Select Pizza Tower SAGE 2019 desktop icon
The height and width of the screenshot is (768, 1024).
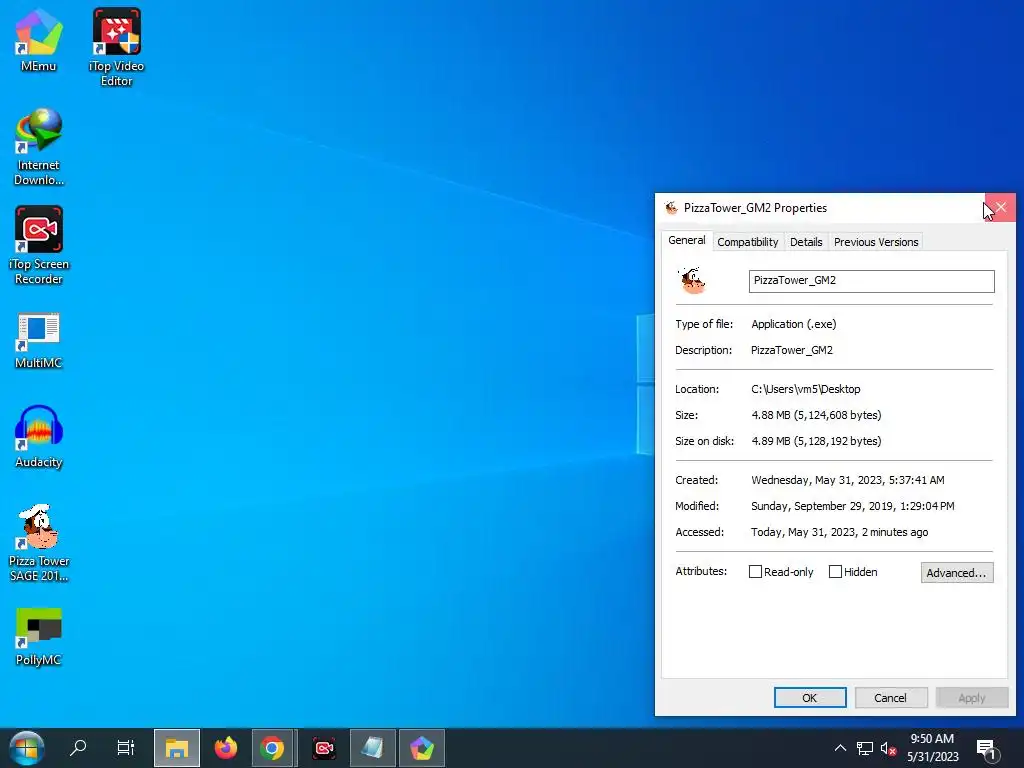coord(39,543)
